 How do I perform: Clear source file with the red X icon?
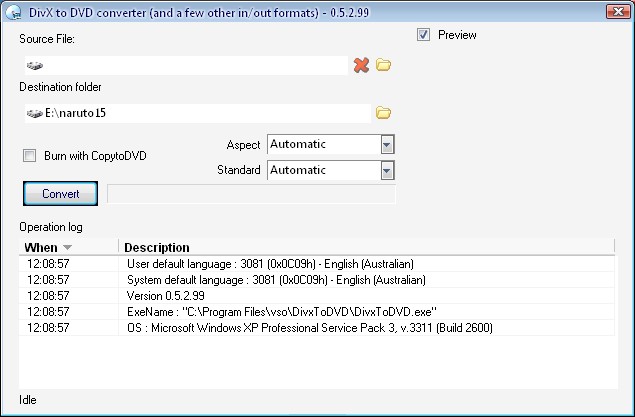[x=361, y=65]
